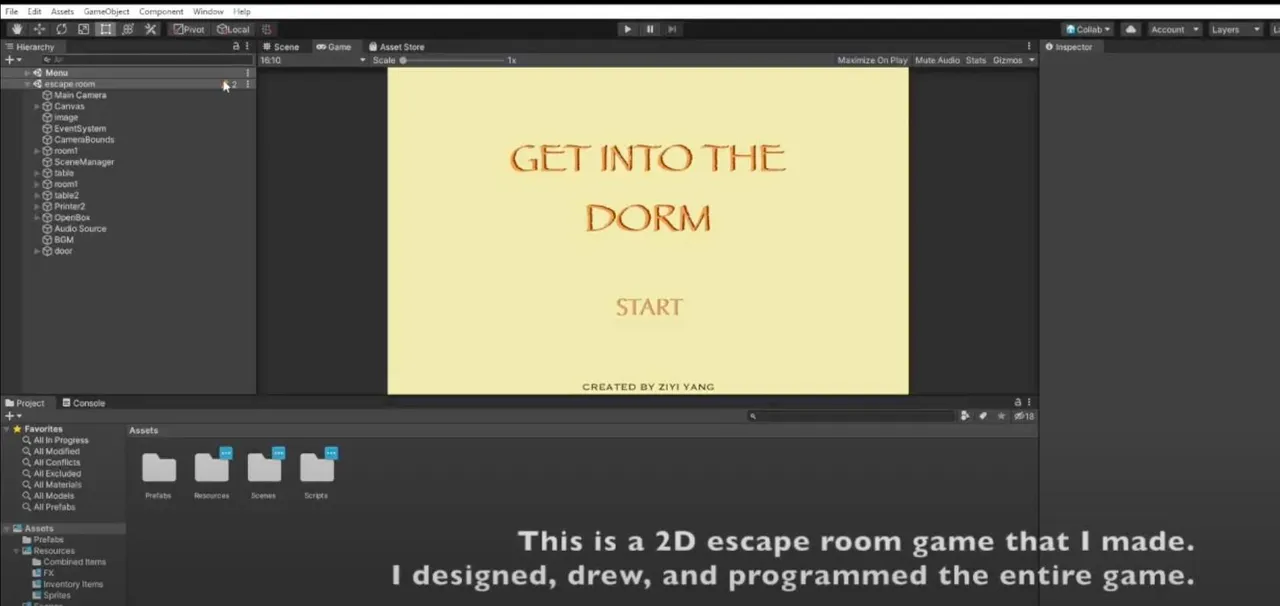Open the Assets menu
Viewport: 1280px width, 606px height.
click(62, 11)
